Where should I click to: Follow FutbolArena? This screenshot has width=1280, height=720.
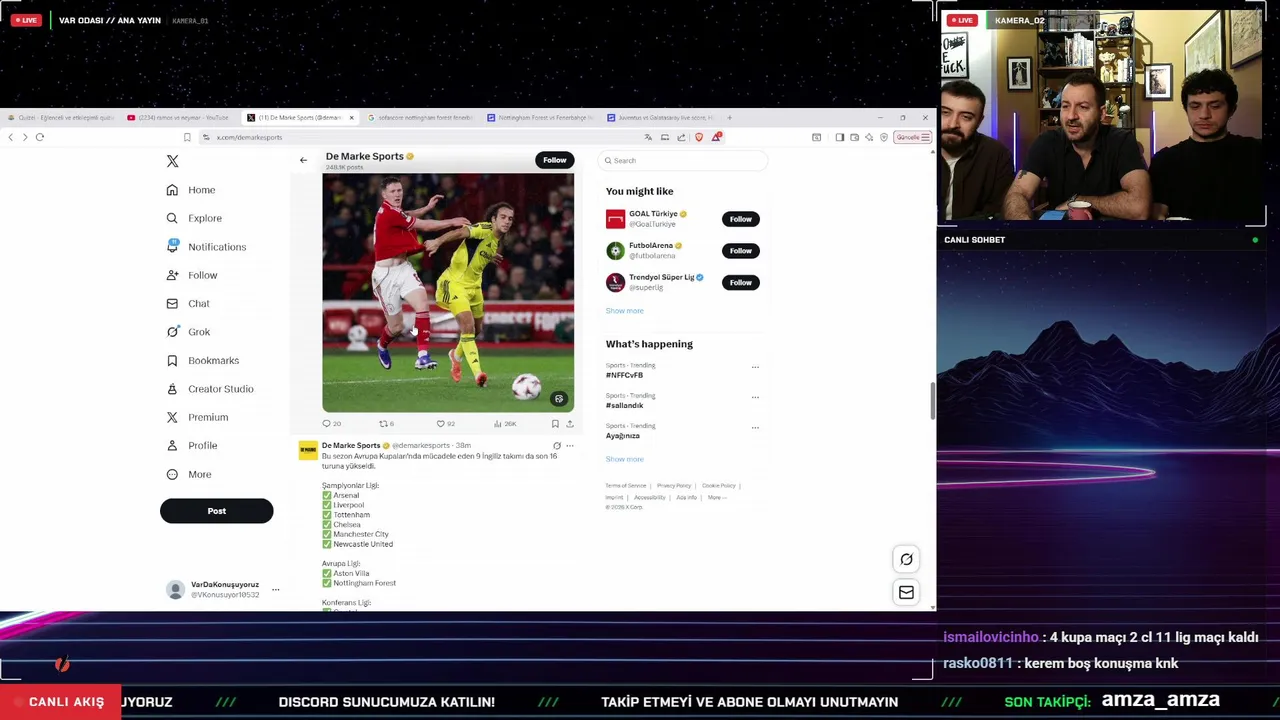740,251
